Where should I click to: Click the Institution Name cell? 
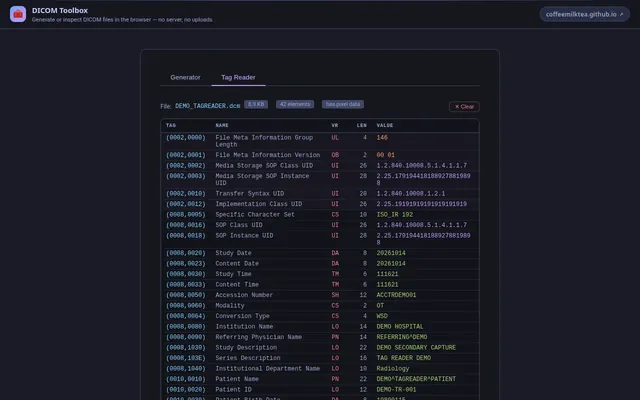(x=244, y=327)
